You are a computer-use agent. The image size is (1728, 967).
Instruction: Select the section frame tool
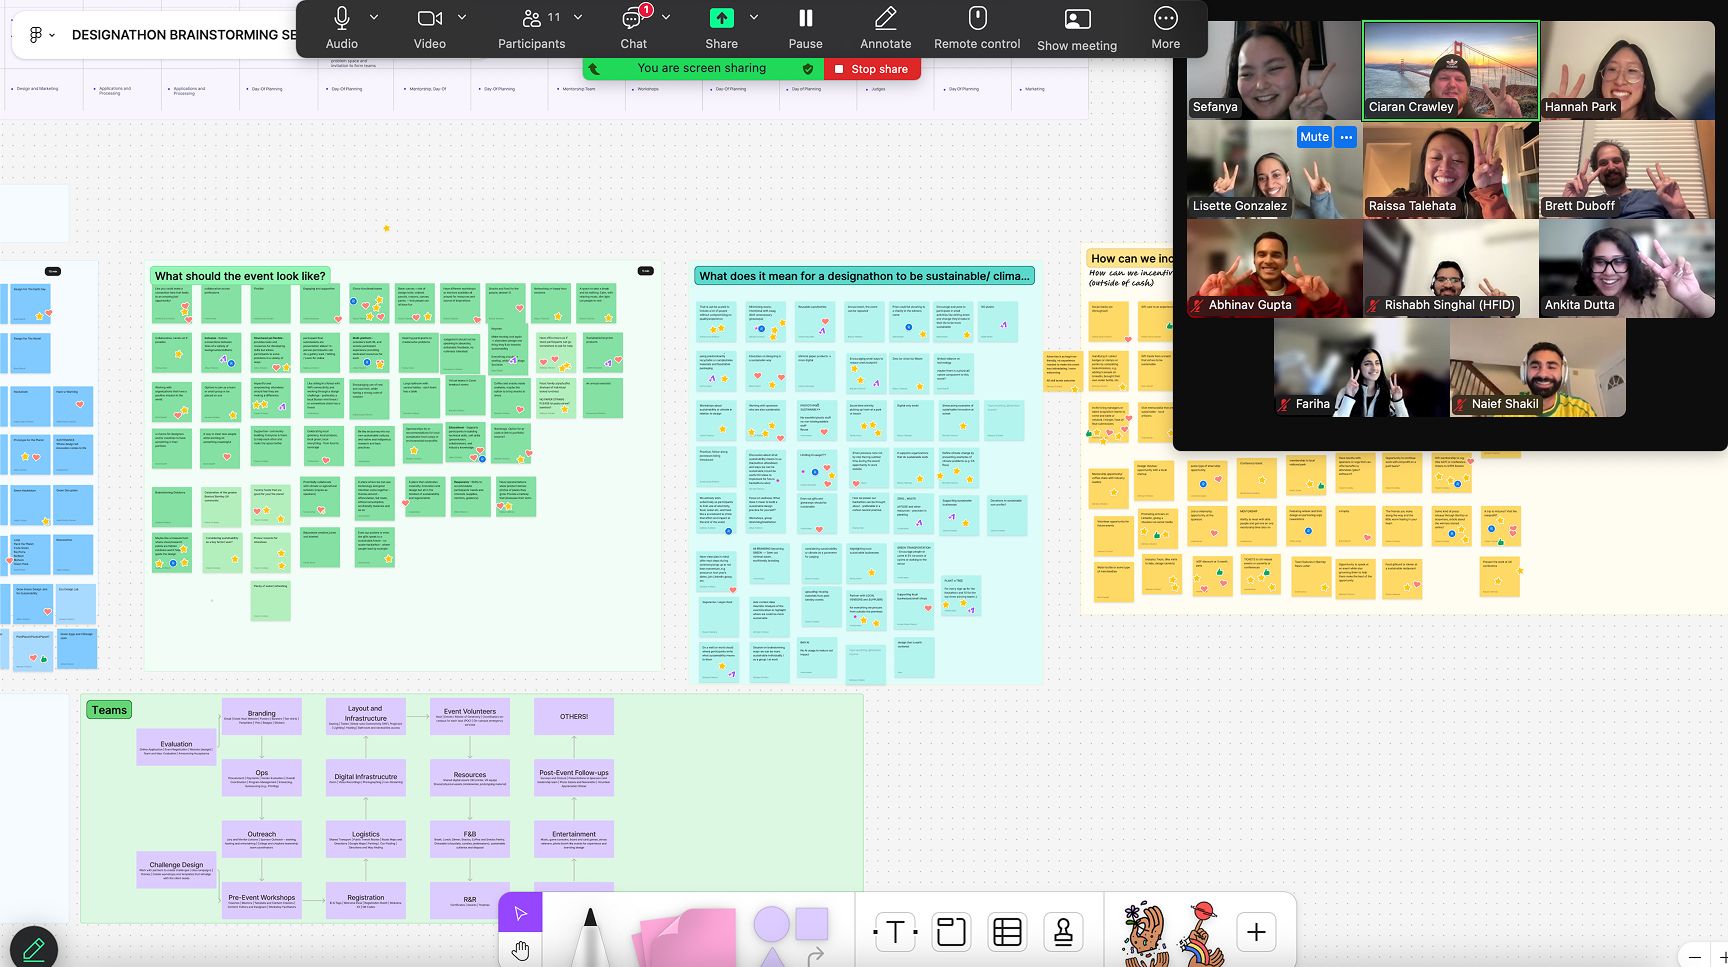coord(951,932)
